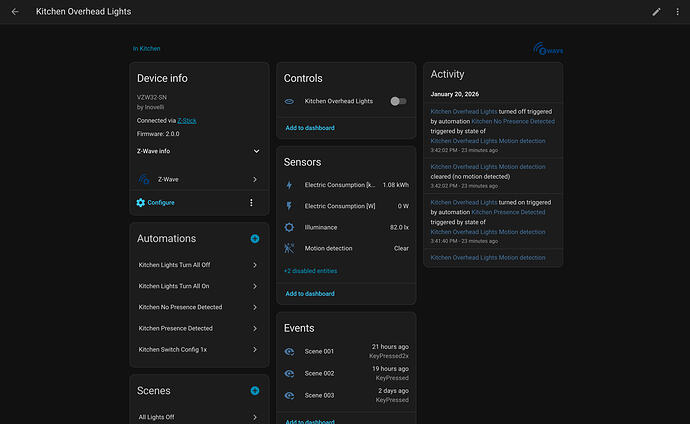This screenshot has width=690, height=424.
Task: Click the pencil edit icon
Action: click(657, 12)
